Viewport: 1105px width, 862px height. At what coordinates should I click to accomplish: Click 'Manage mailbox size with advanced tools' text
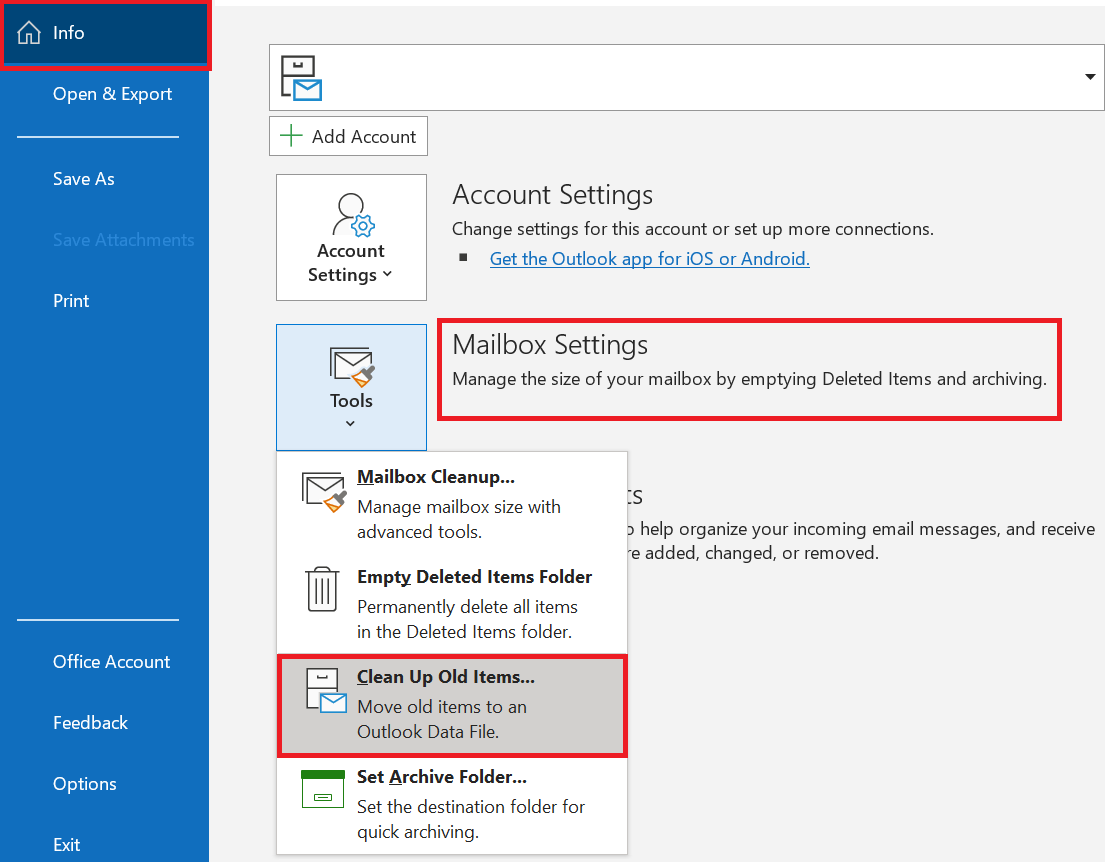pos(459,519)
